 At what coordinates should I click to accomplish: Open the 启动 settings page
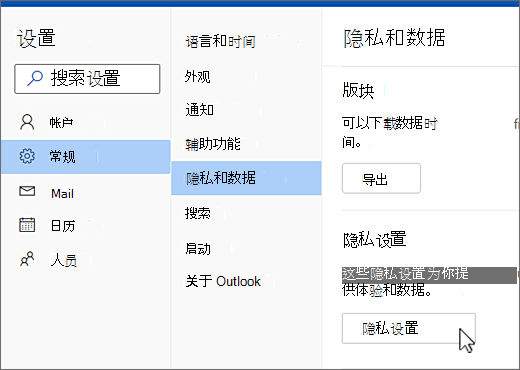246,249
